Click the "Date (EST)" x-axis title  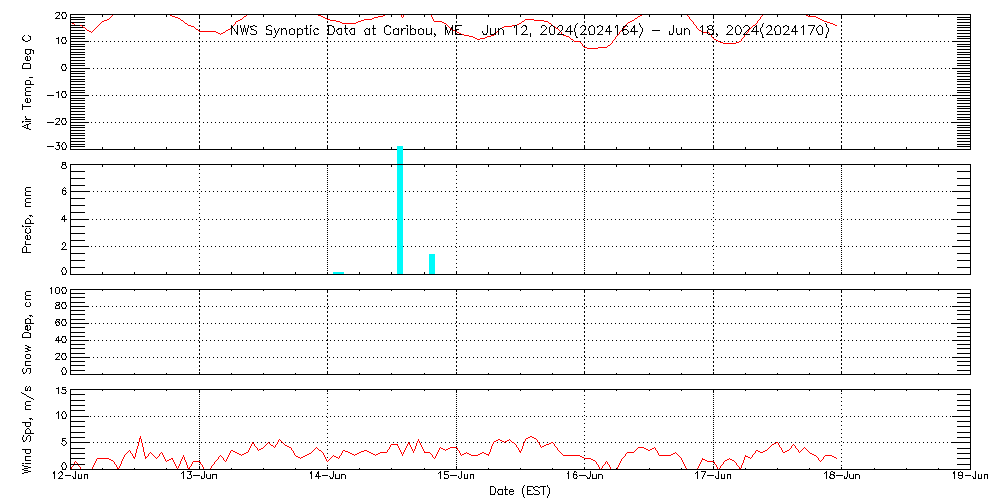coord(521,491)
